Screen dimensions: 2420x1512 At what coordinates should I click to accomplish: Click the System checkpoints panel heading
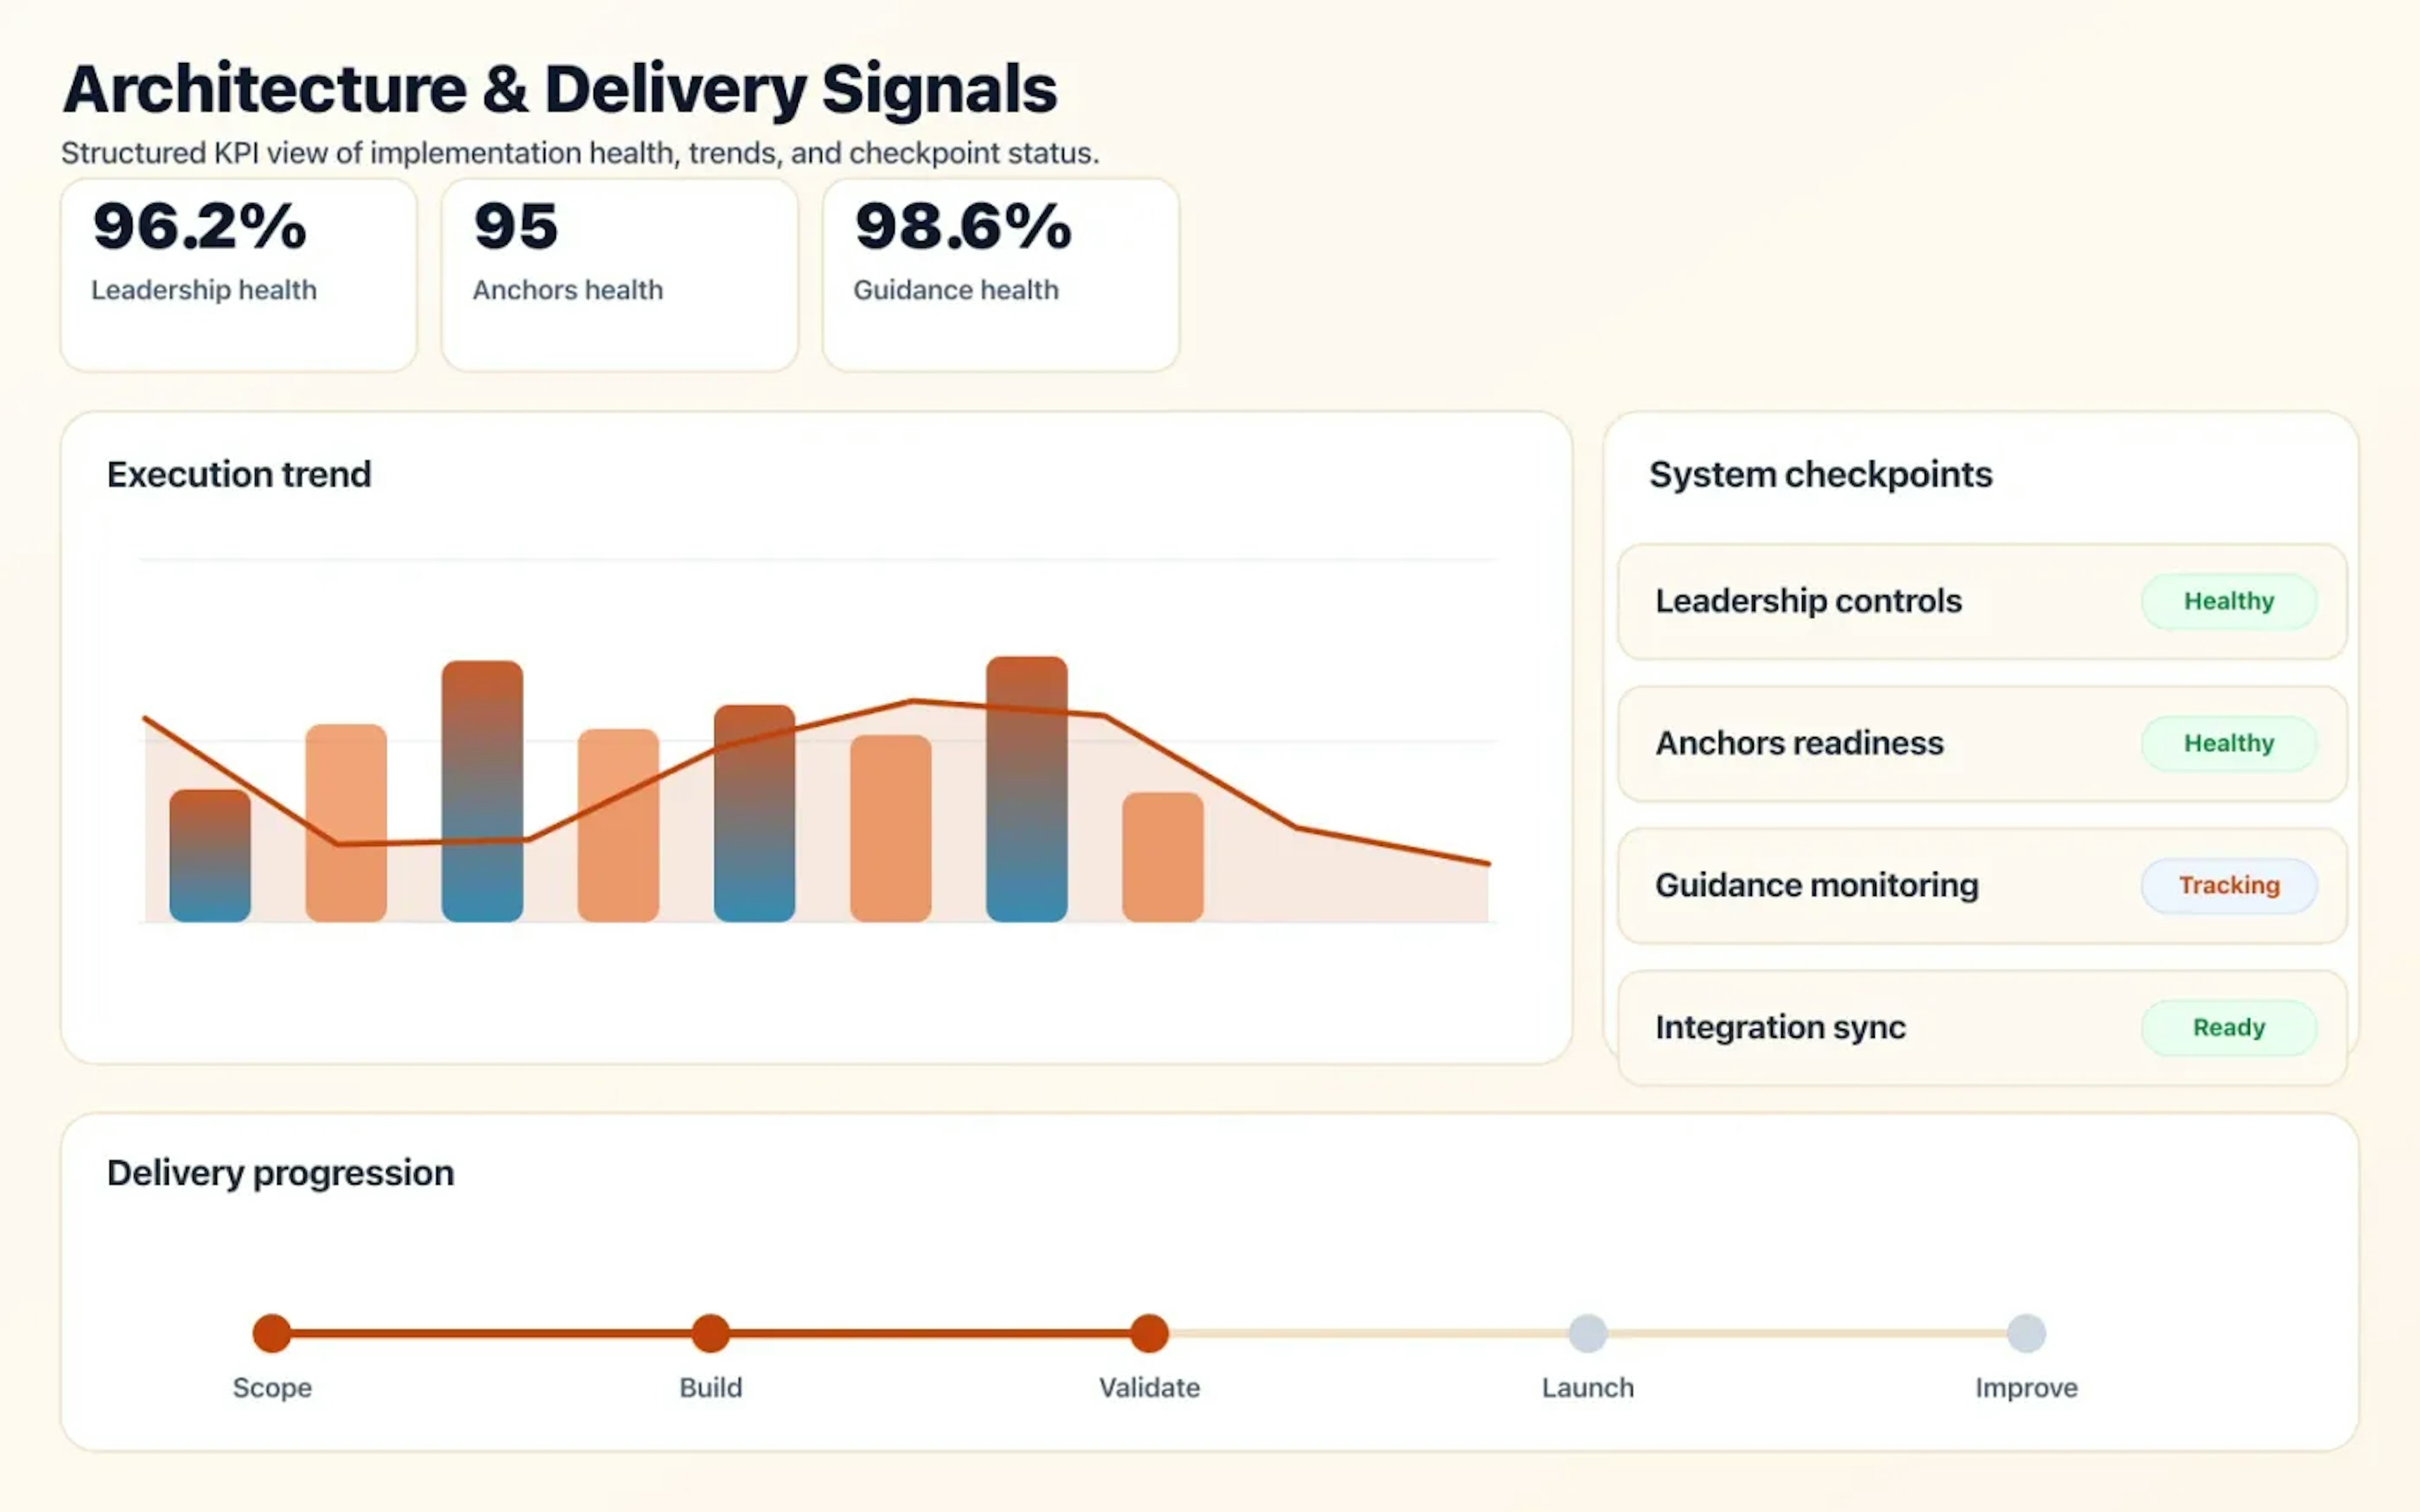coord(1820,474)
